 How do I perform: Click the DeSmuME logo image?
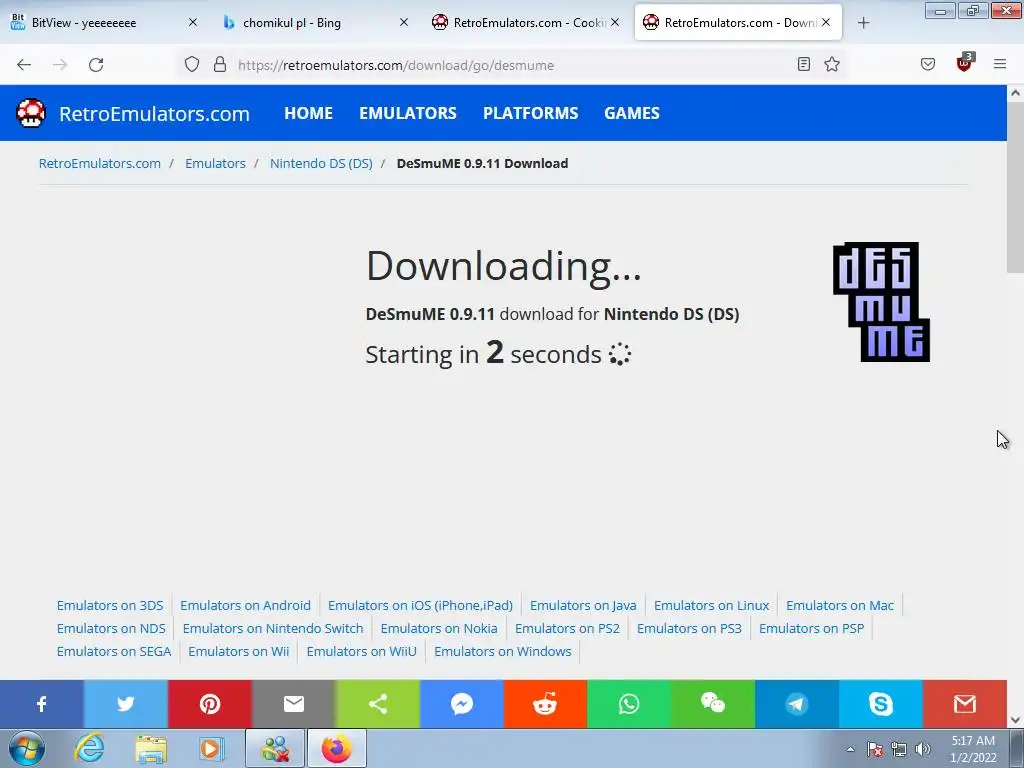point(881,302)
